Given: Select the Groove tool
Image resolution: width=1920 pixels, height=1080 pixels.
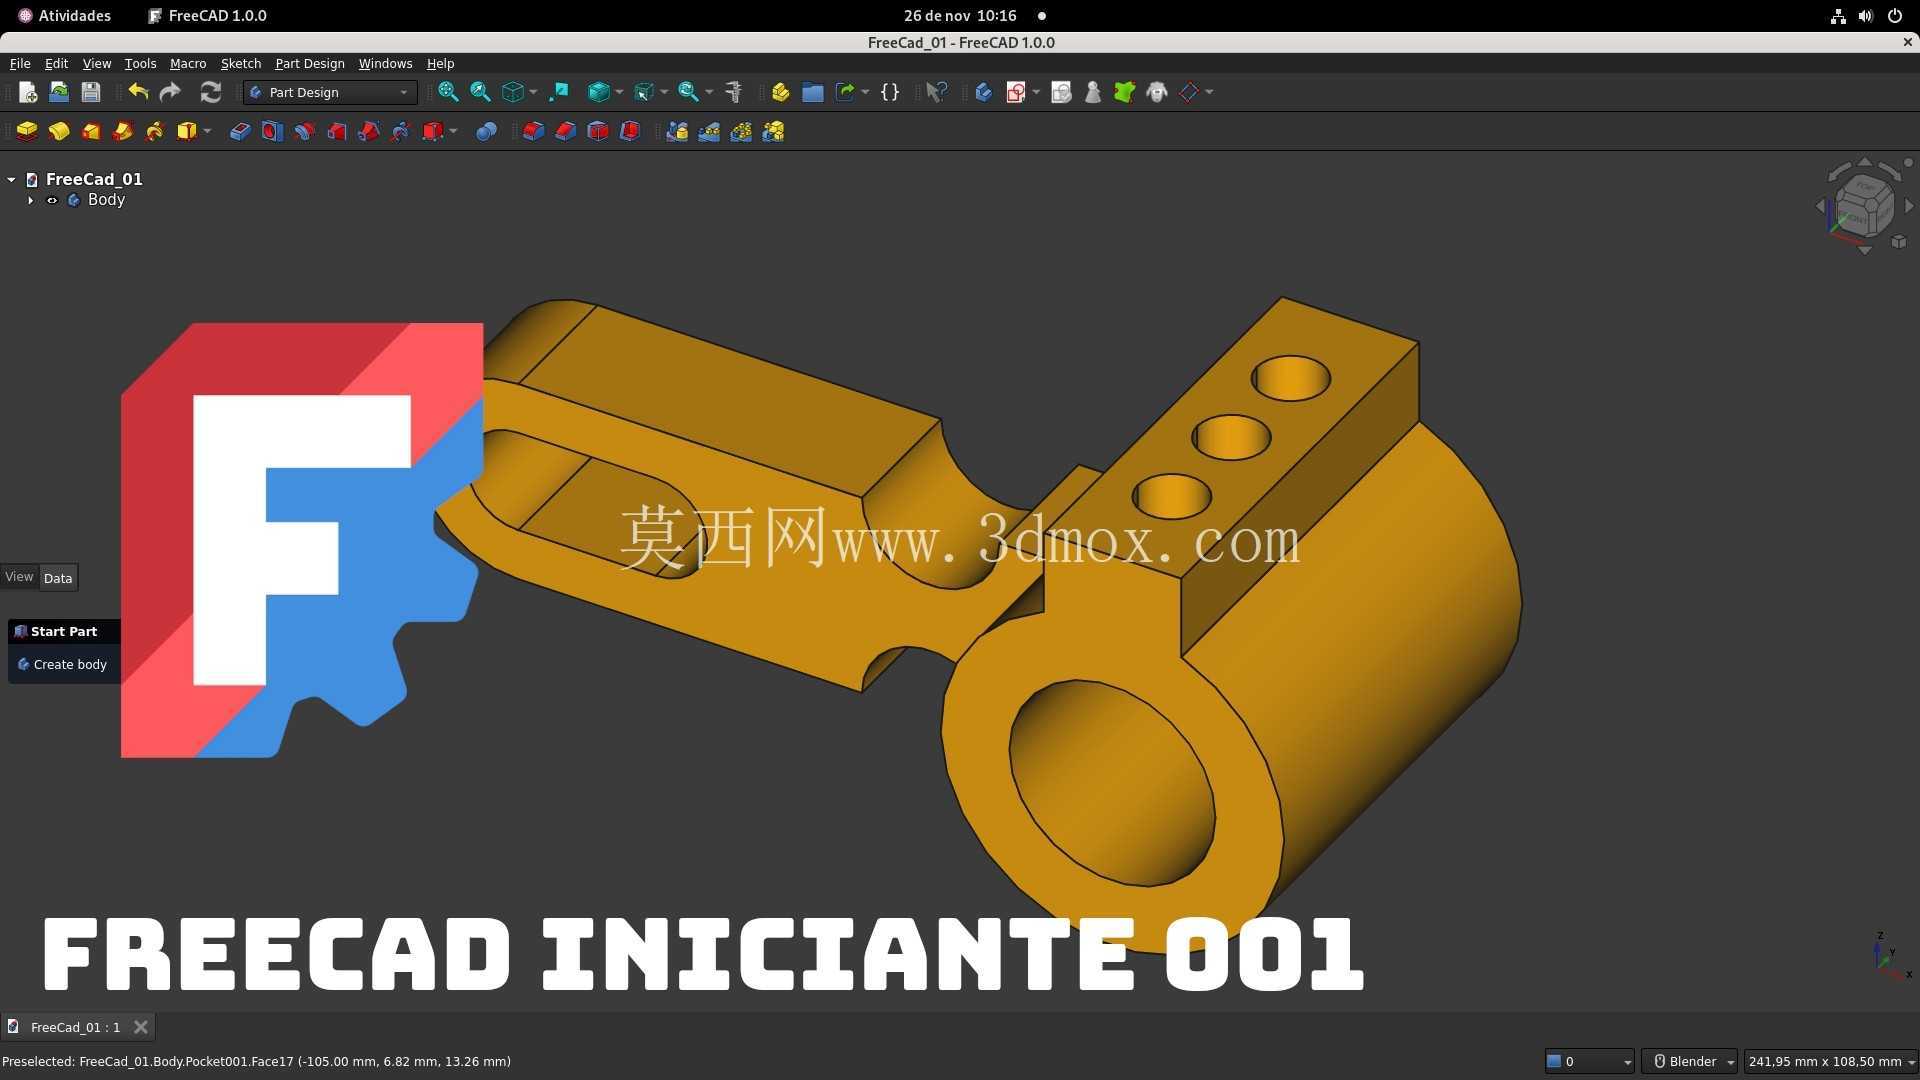Looking at the screenshot, I should tap(304, 131).
